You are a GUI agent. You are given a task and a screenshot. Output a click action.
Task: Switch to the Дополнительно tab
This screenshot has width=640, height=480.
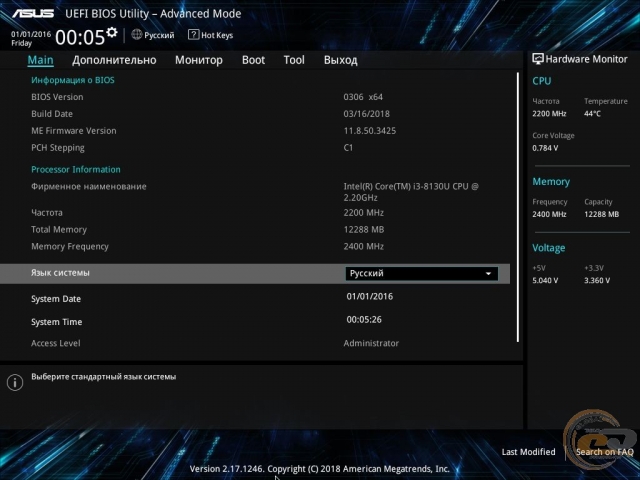click(x=114, y=60)
